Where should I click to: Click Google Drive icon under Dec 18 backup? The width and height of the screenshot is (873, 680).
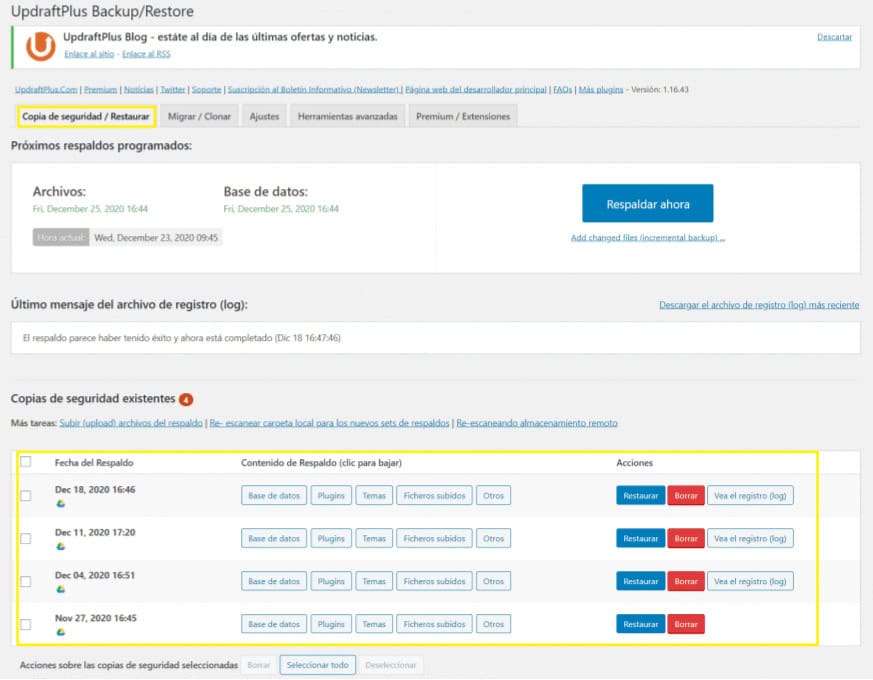tap(61, 503)
